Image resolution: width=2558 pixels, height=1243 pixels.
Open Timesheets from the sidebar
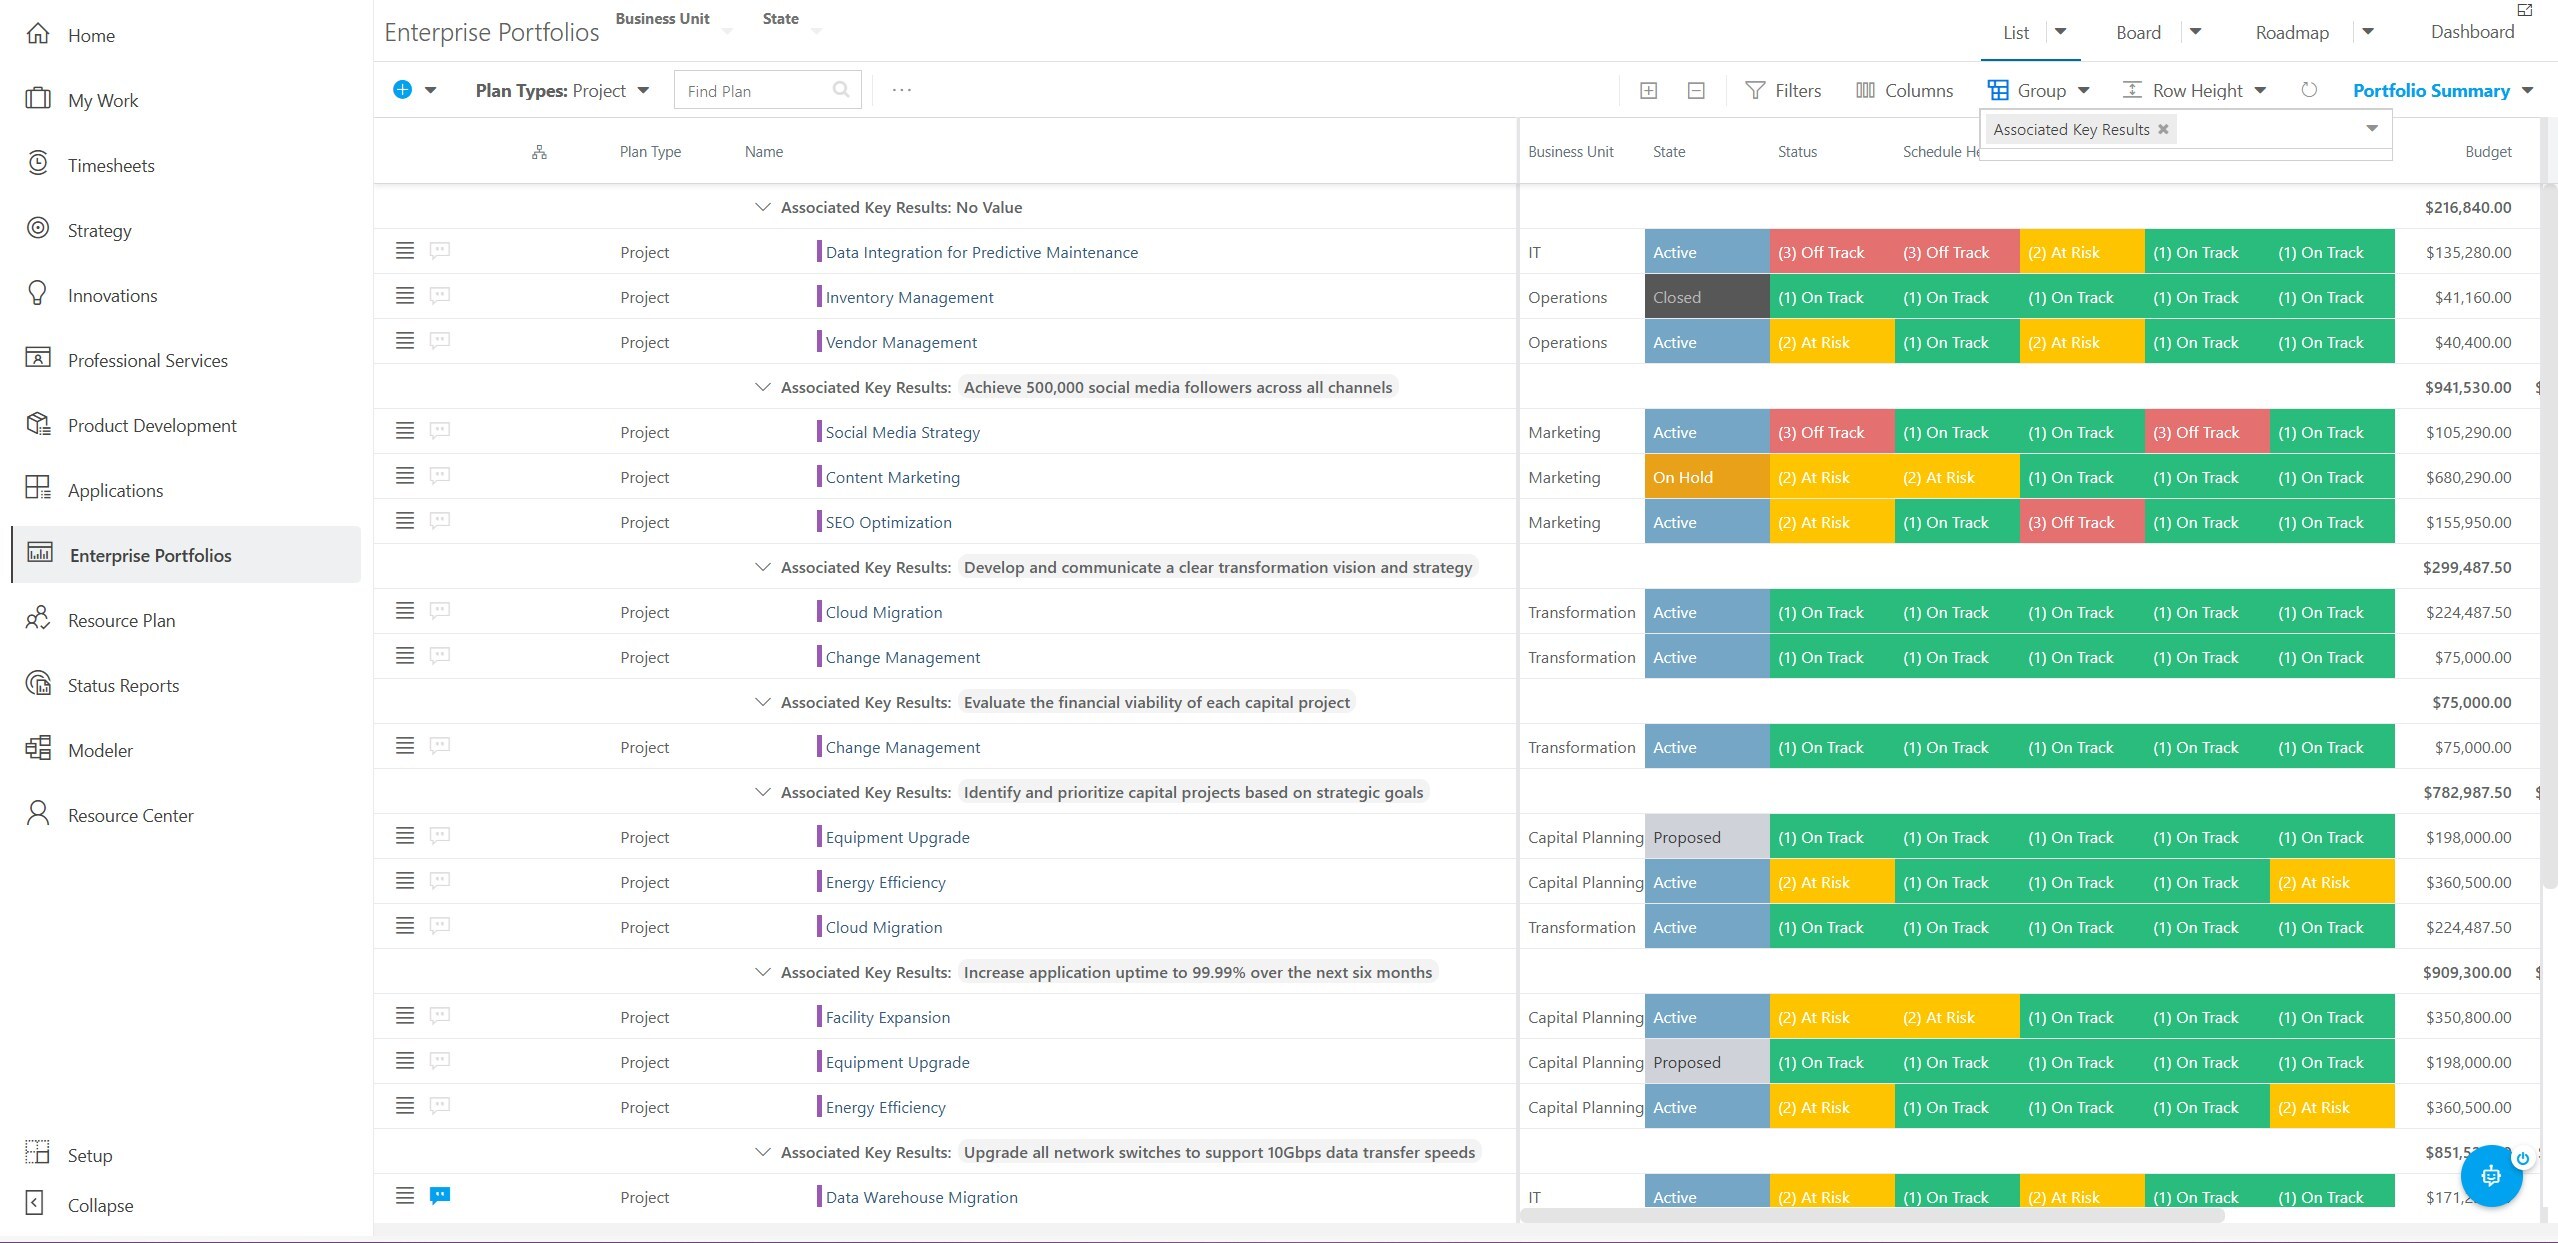point(110,165)
